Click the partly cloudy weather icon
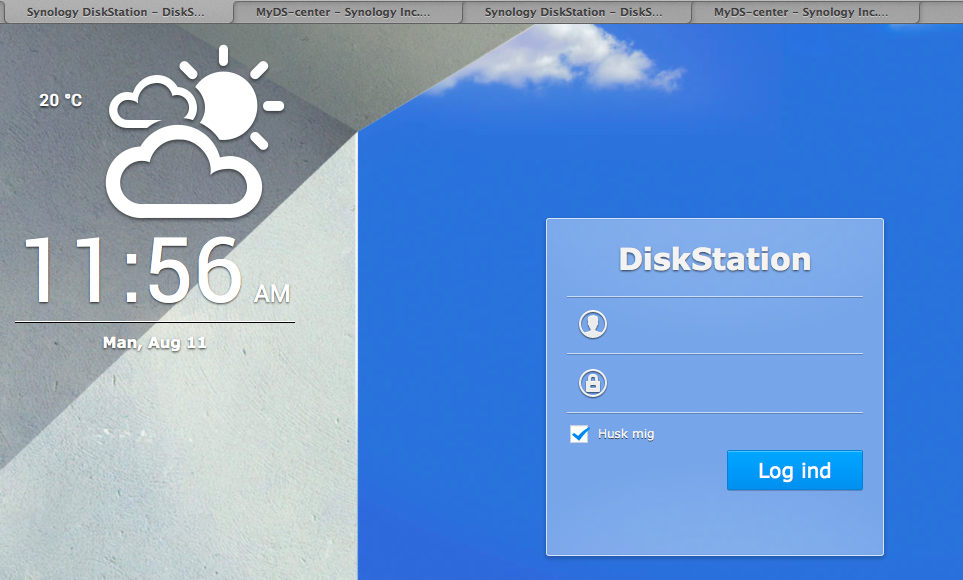The image size is (963, 580). click(x=195, y=131)
